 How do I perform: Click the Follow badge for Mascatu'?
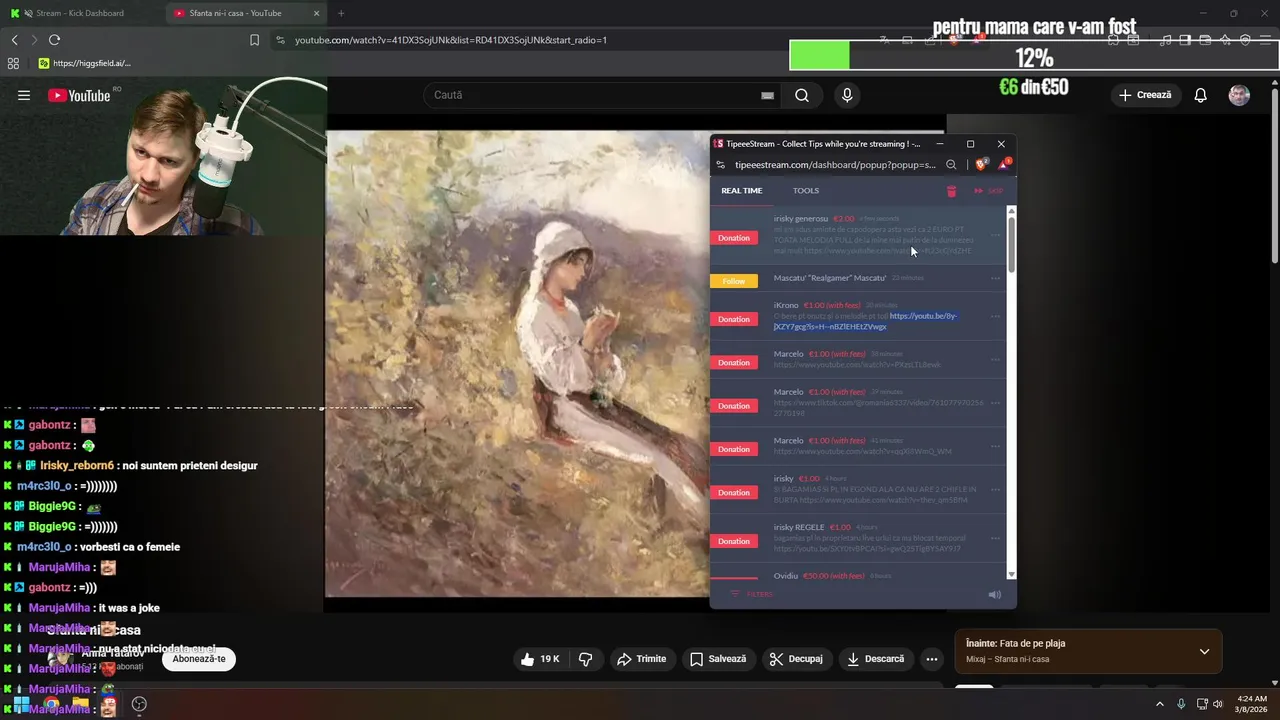[734, 281]
